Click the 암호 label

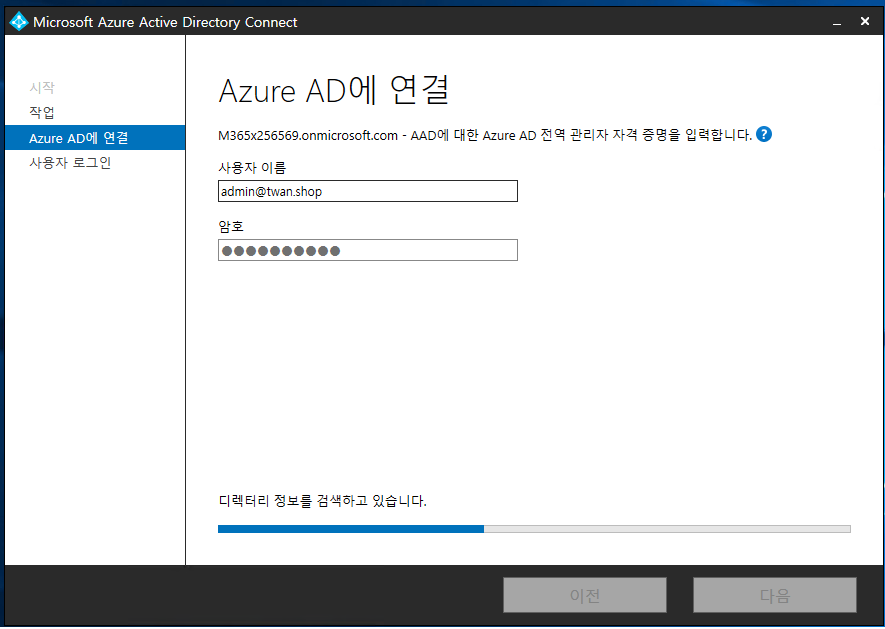231,226
